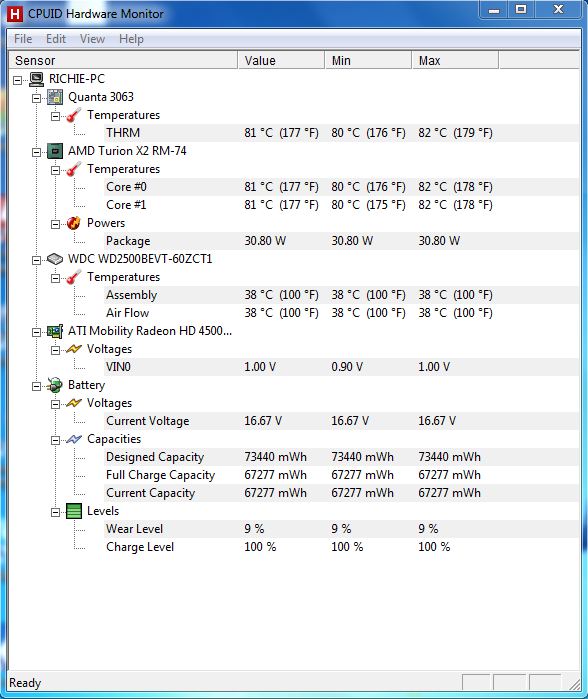This screenshot has height=699, width=588.
Task: Collapse the WDC WD2500BEVT node
Action: pyautogui.click(x=37, y=260)
